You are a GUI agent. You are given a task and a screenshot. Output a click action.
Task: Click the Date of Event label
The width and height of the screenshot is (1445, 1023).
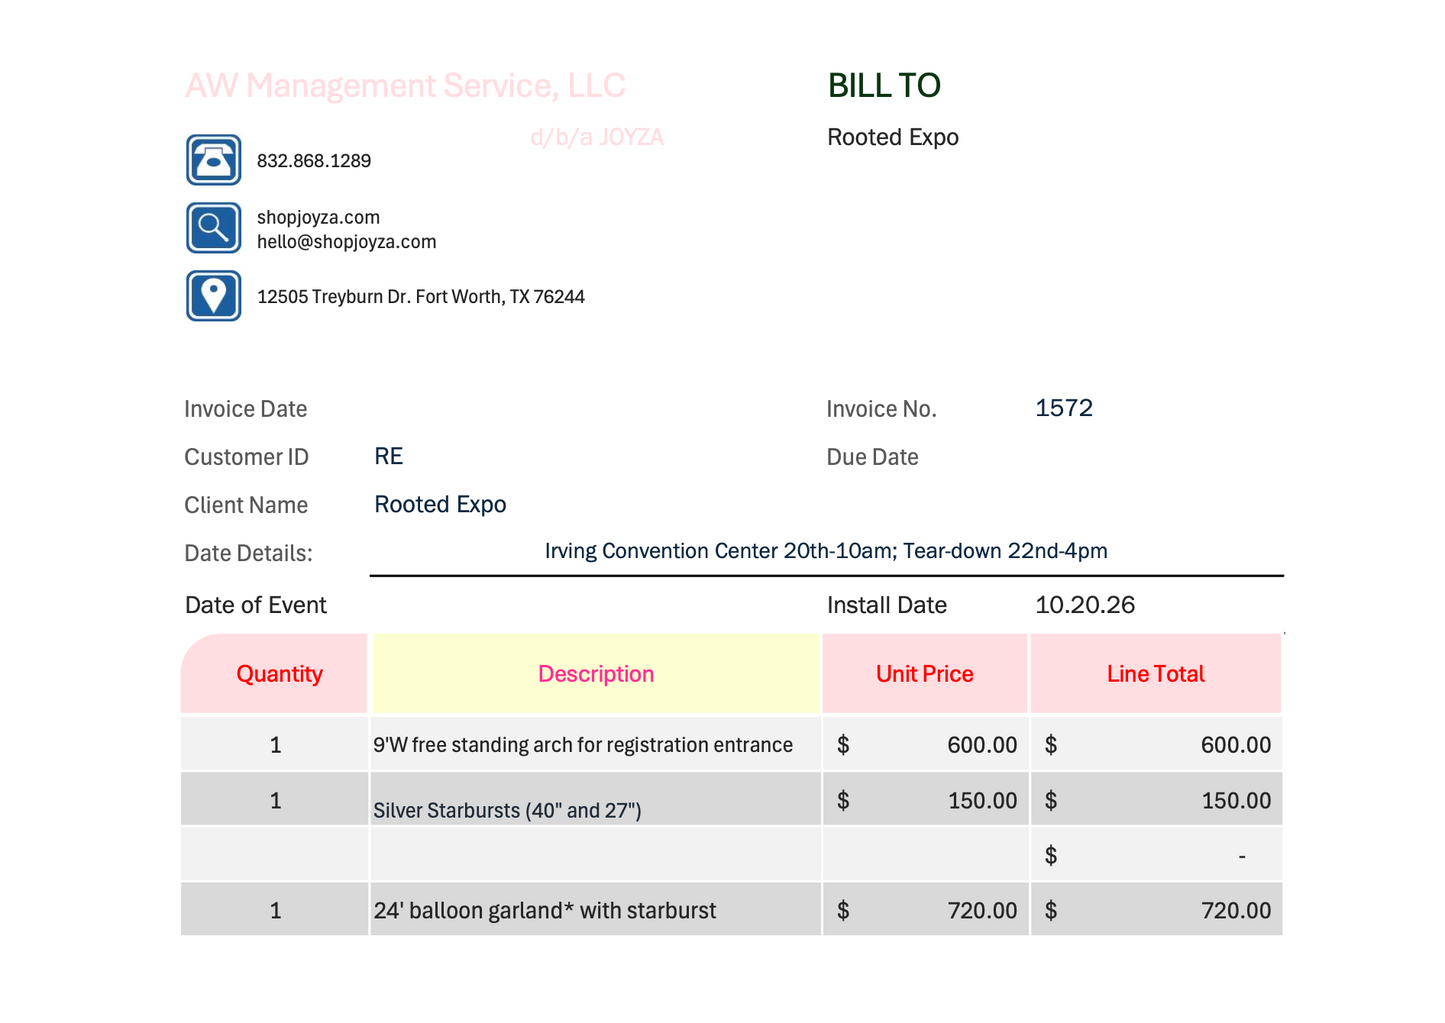tap(256, 605)
